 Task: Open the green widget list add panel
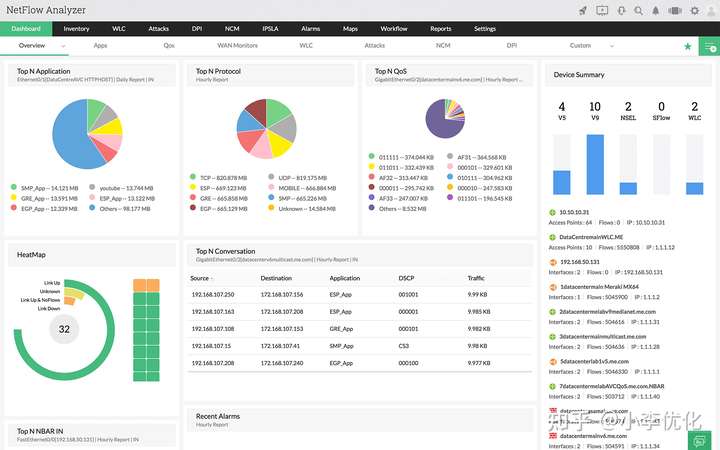tap(709, 46)
